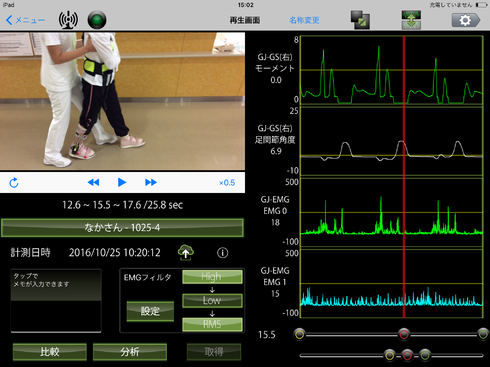490x367 pixels.
Task: Select the green handle on lower slider
Action: point(425,355)
